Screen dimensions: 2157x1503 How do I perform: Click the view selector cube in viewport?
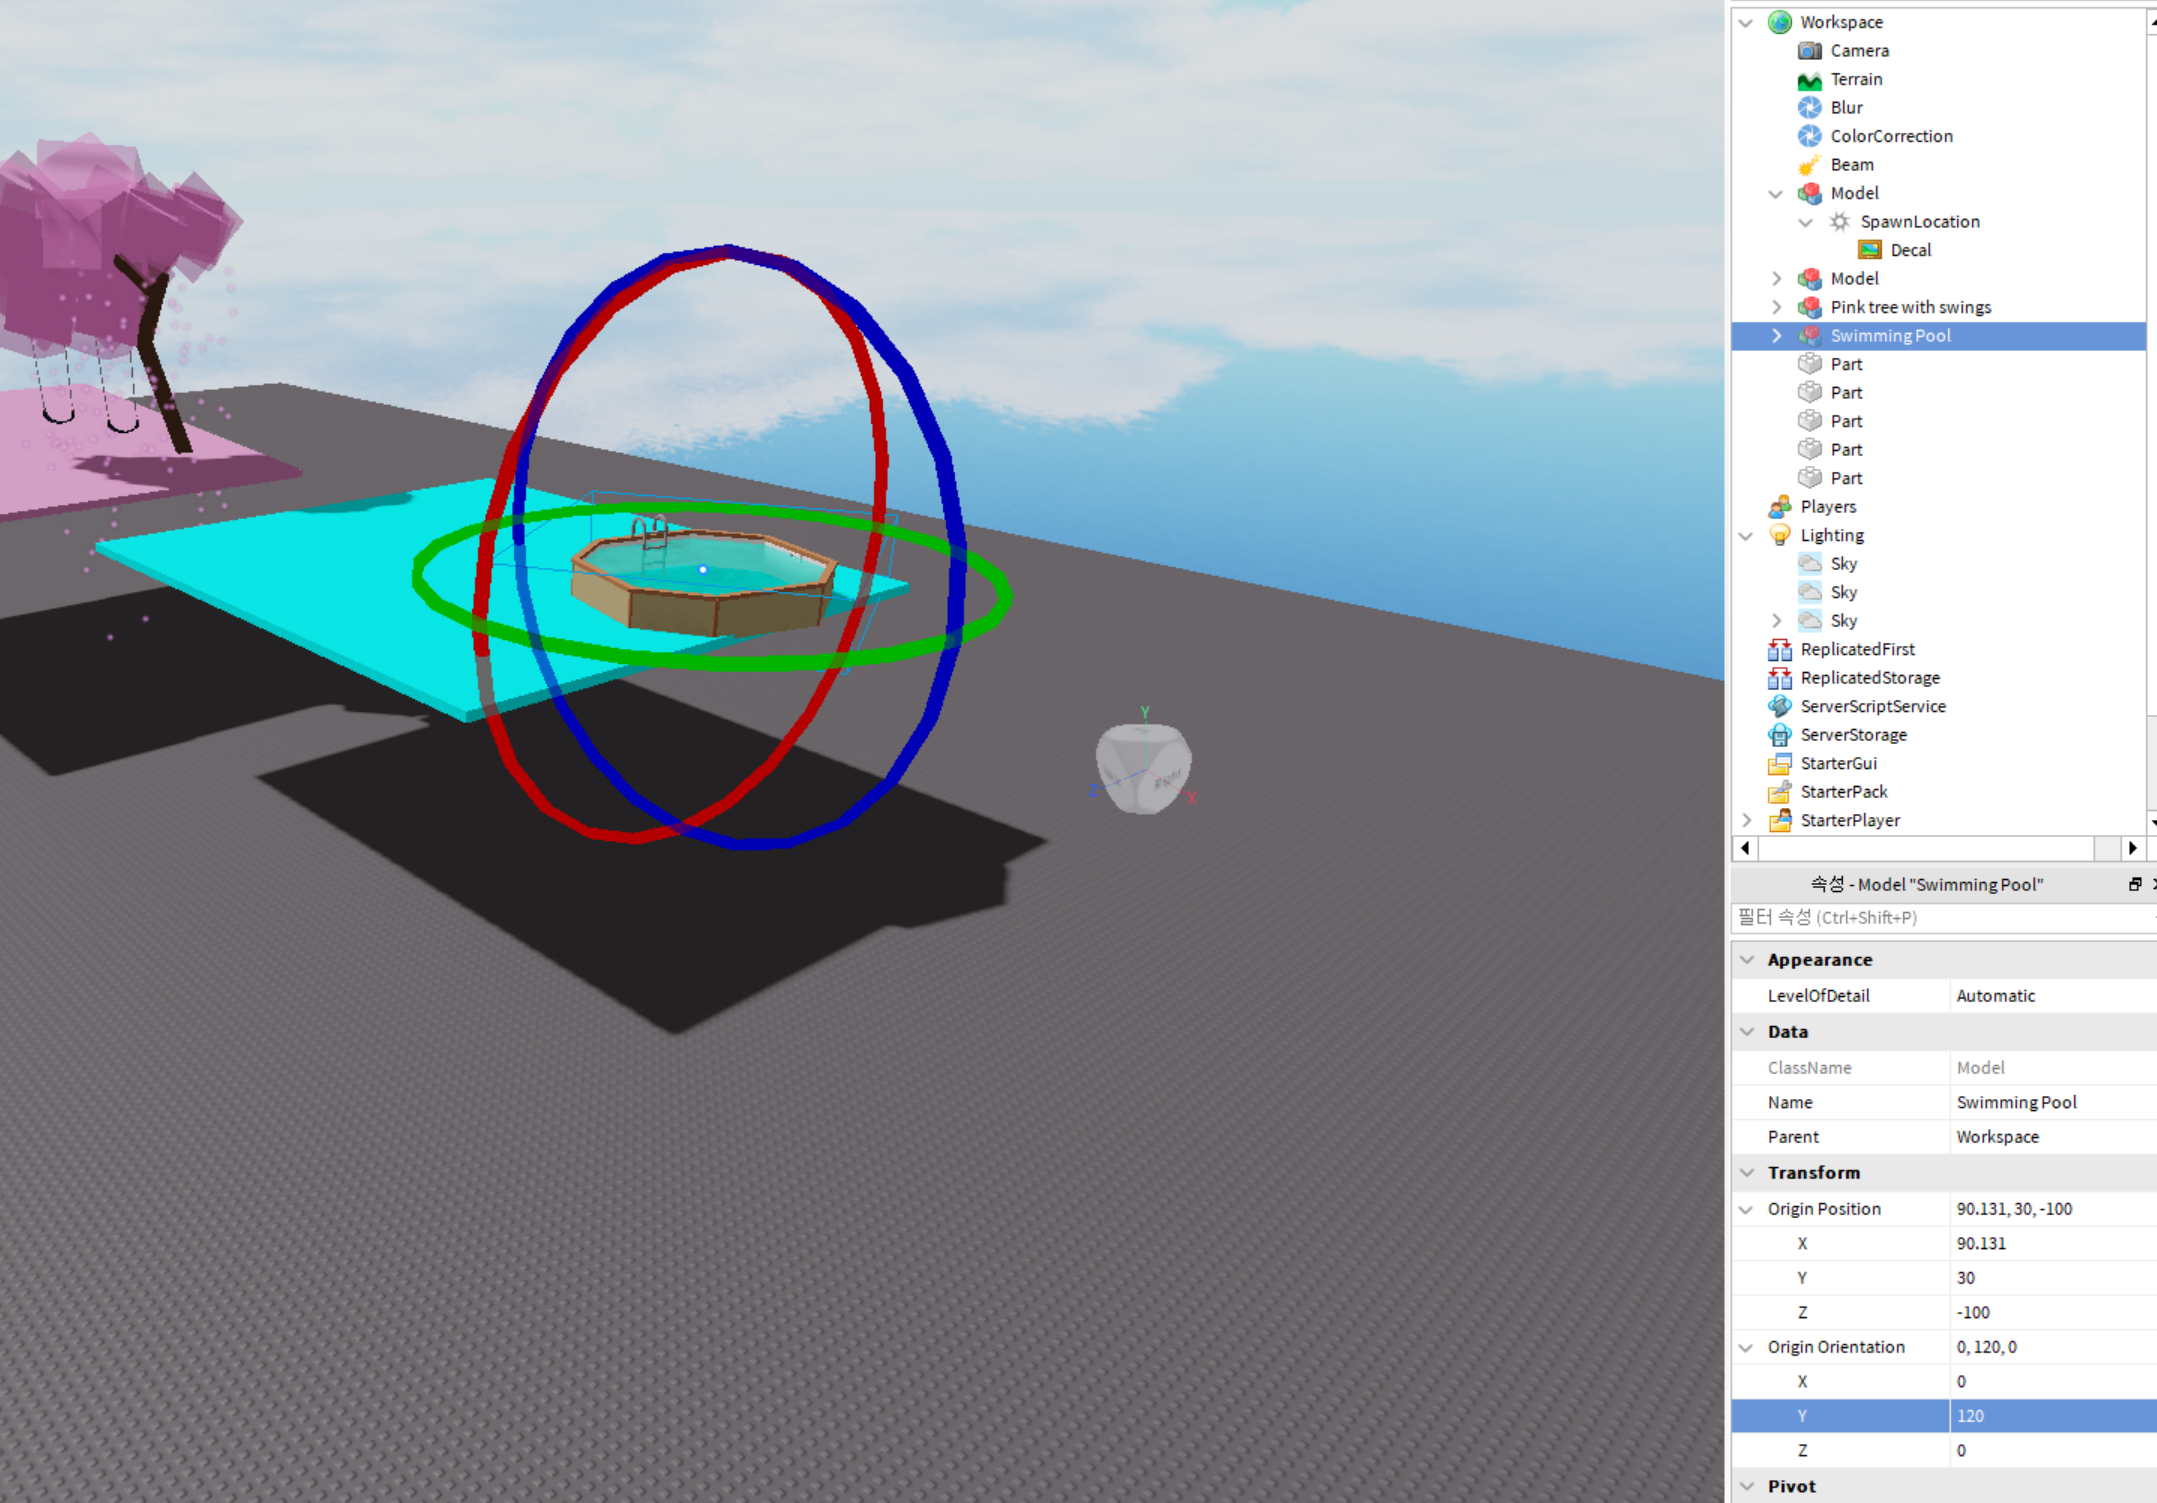pos(1143,768)
